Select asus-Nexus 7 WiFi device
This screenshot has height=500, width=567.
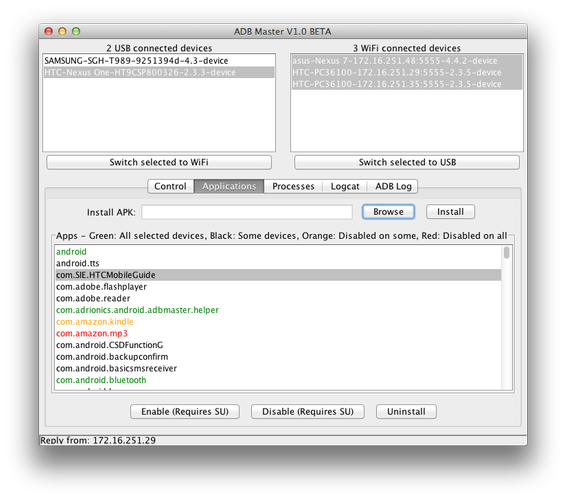coord(407,60)
